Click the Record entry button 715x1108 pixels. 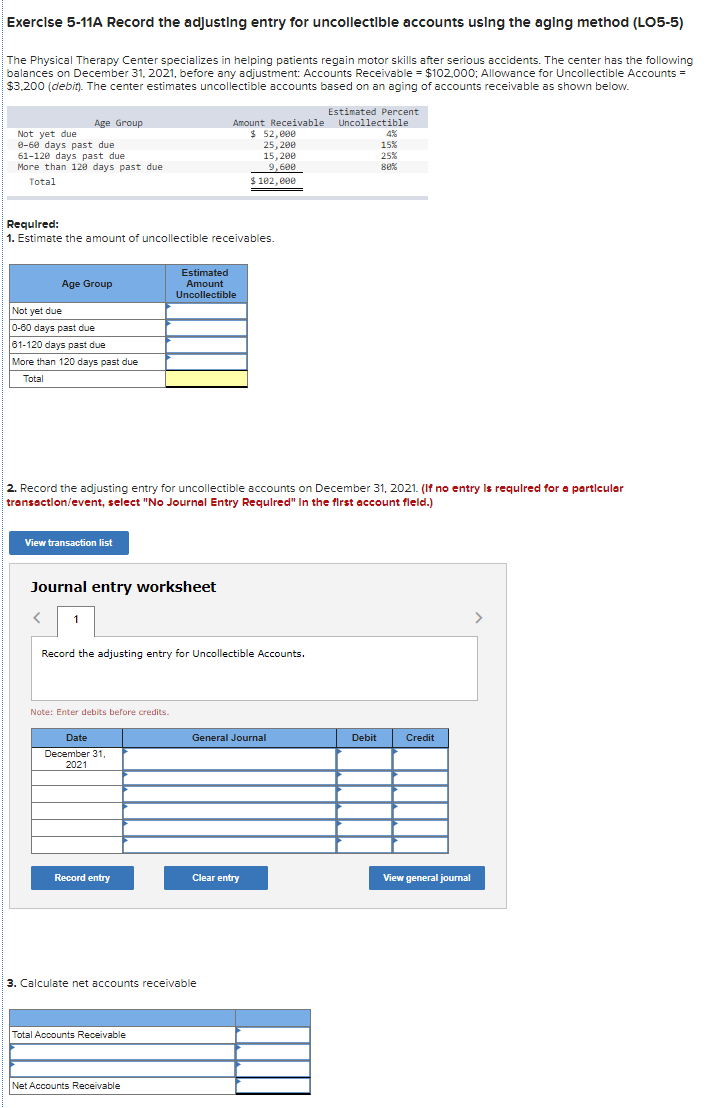(82, 878)
